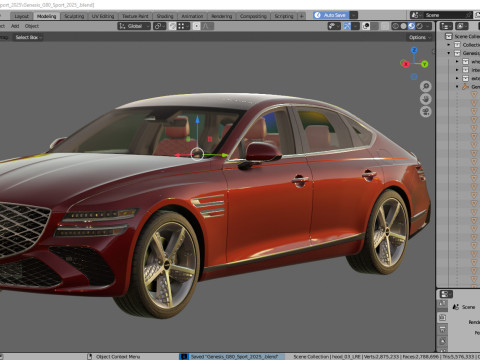The width and height of the screenshot is (480, 360).
Task: Pin the current scene in top bar
Action: [468, 15]
